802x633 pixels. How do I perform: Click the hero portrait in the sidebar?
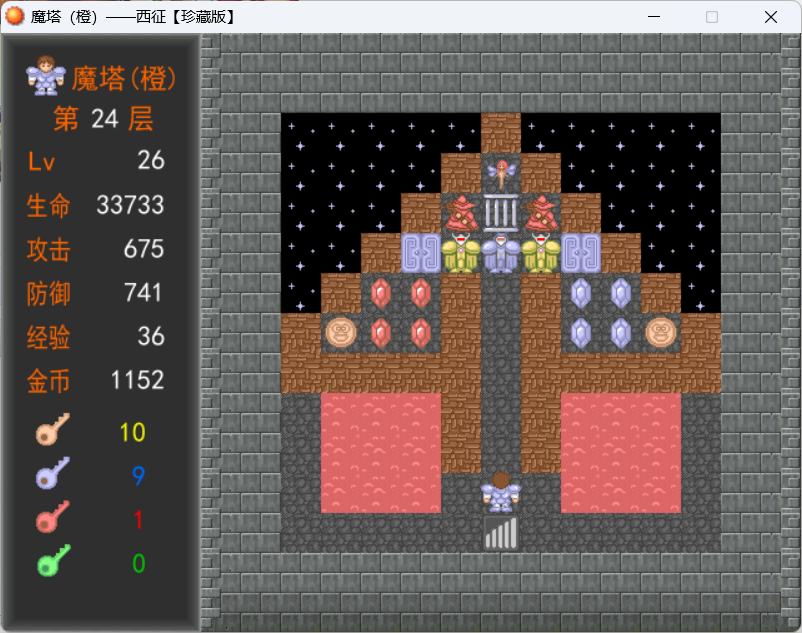click(46, 76)
